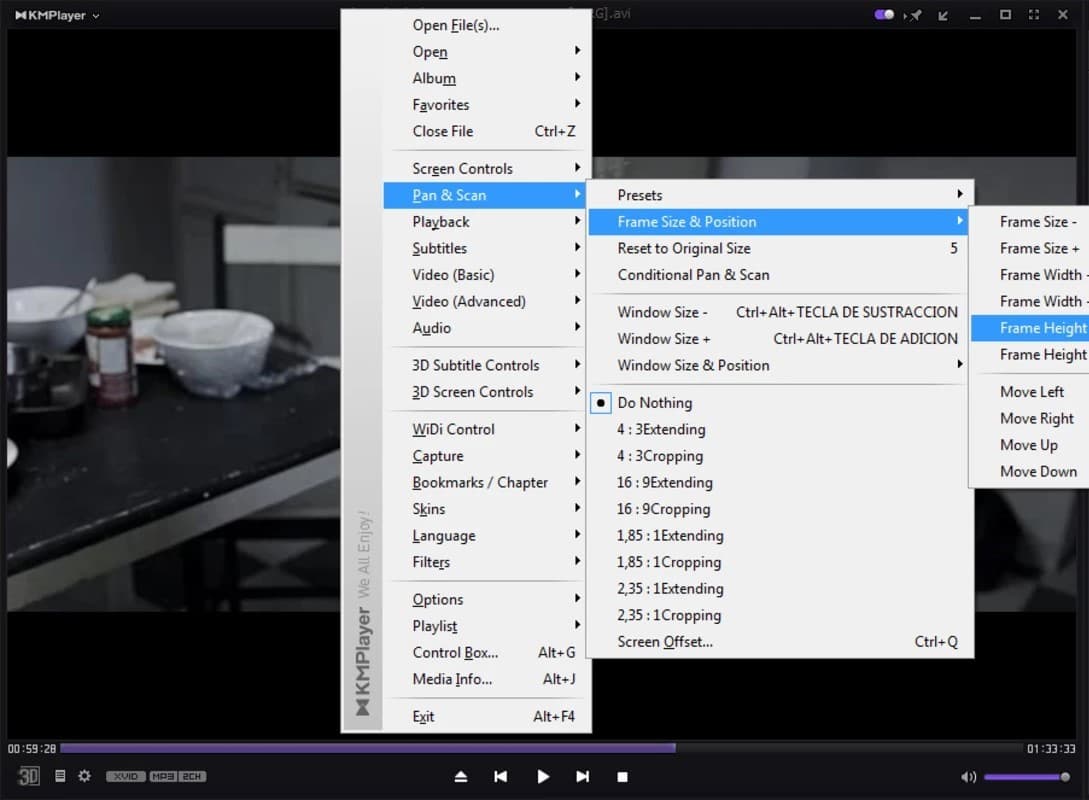The height and width of the screenshot is (800, 1089).
Task: Toggle the purple switch in title bar
Action: pos(884,15)
